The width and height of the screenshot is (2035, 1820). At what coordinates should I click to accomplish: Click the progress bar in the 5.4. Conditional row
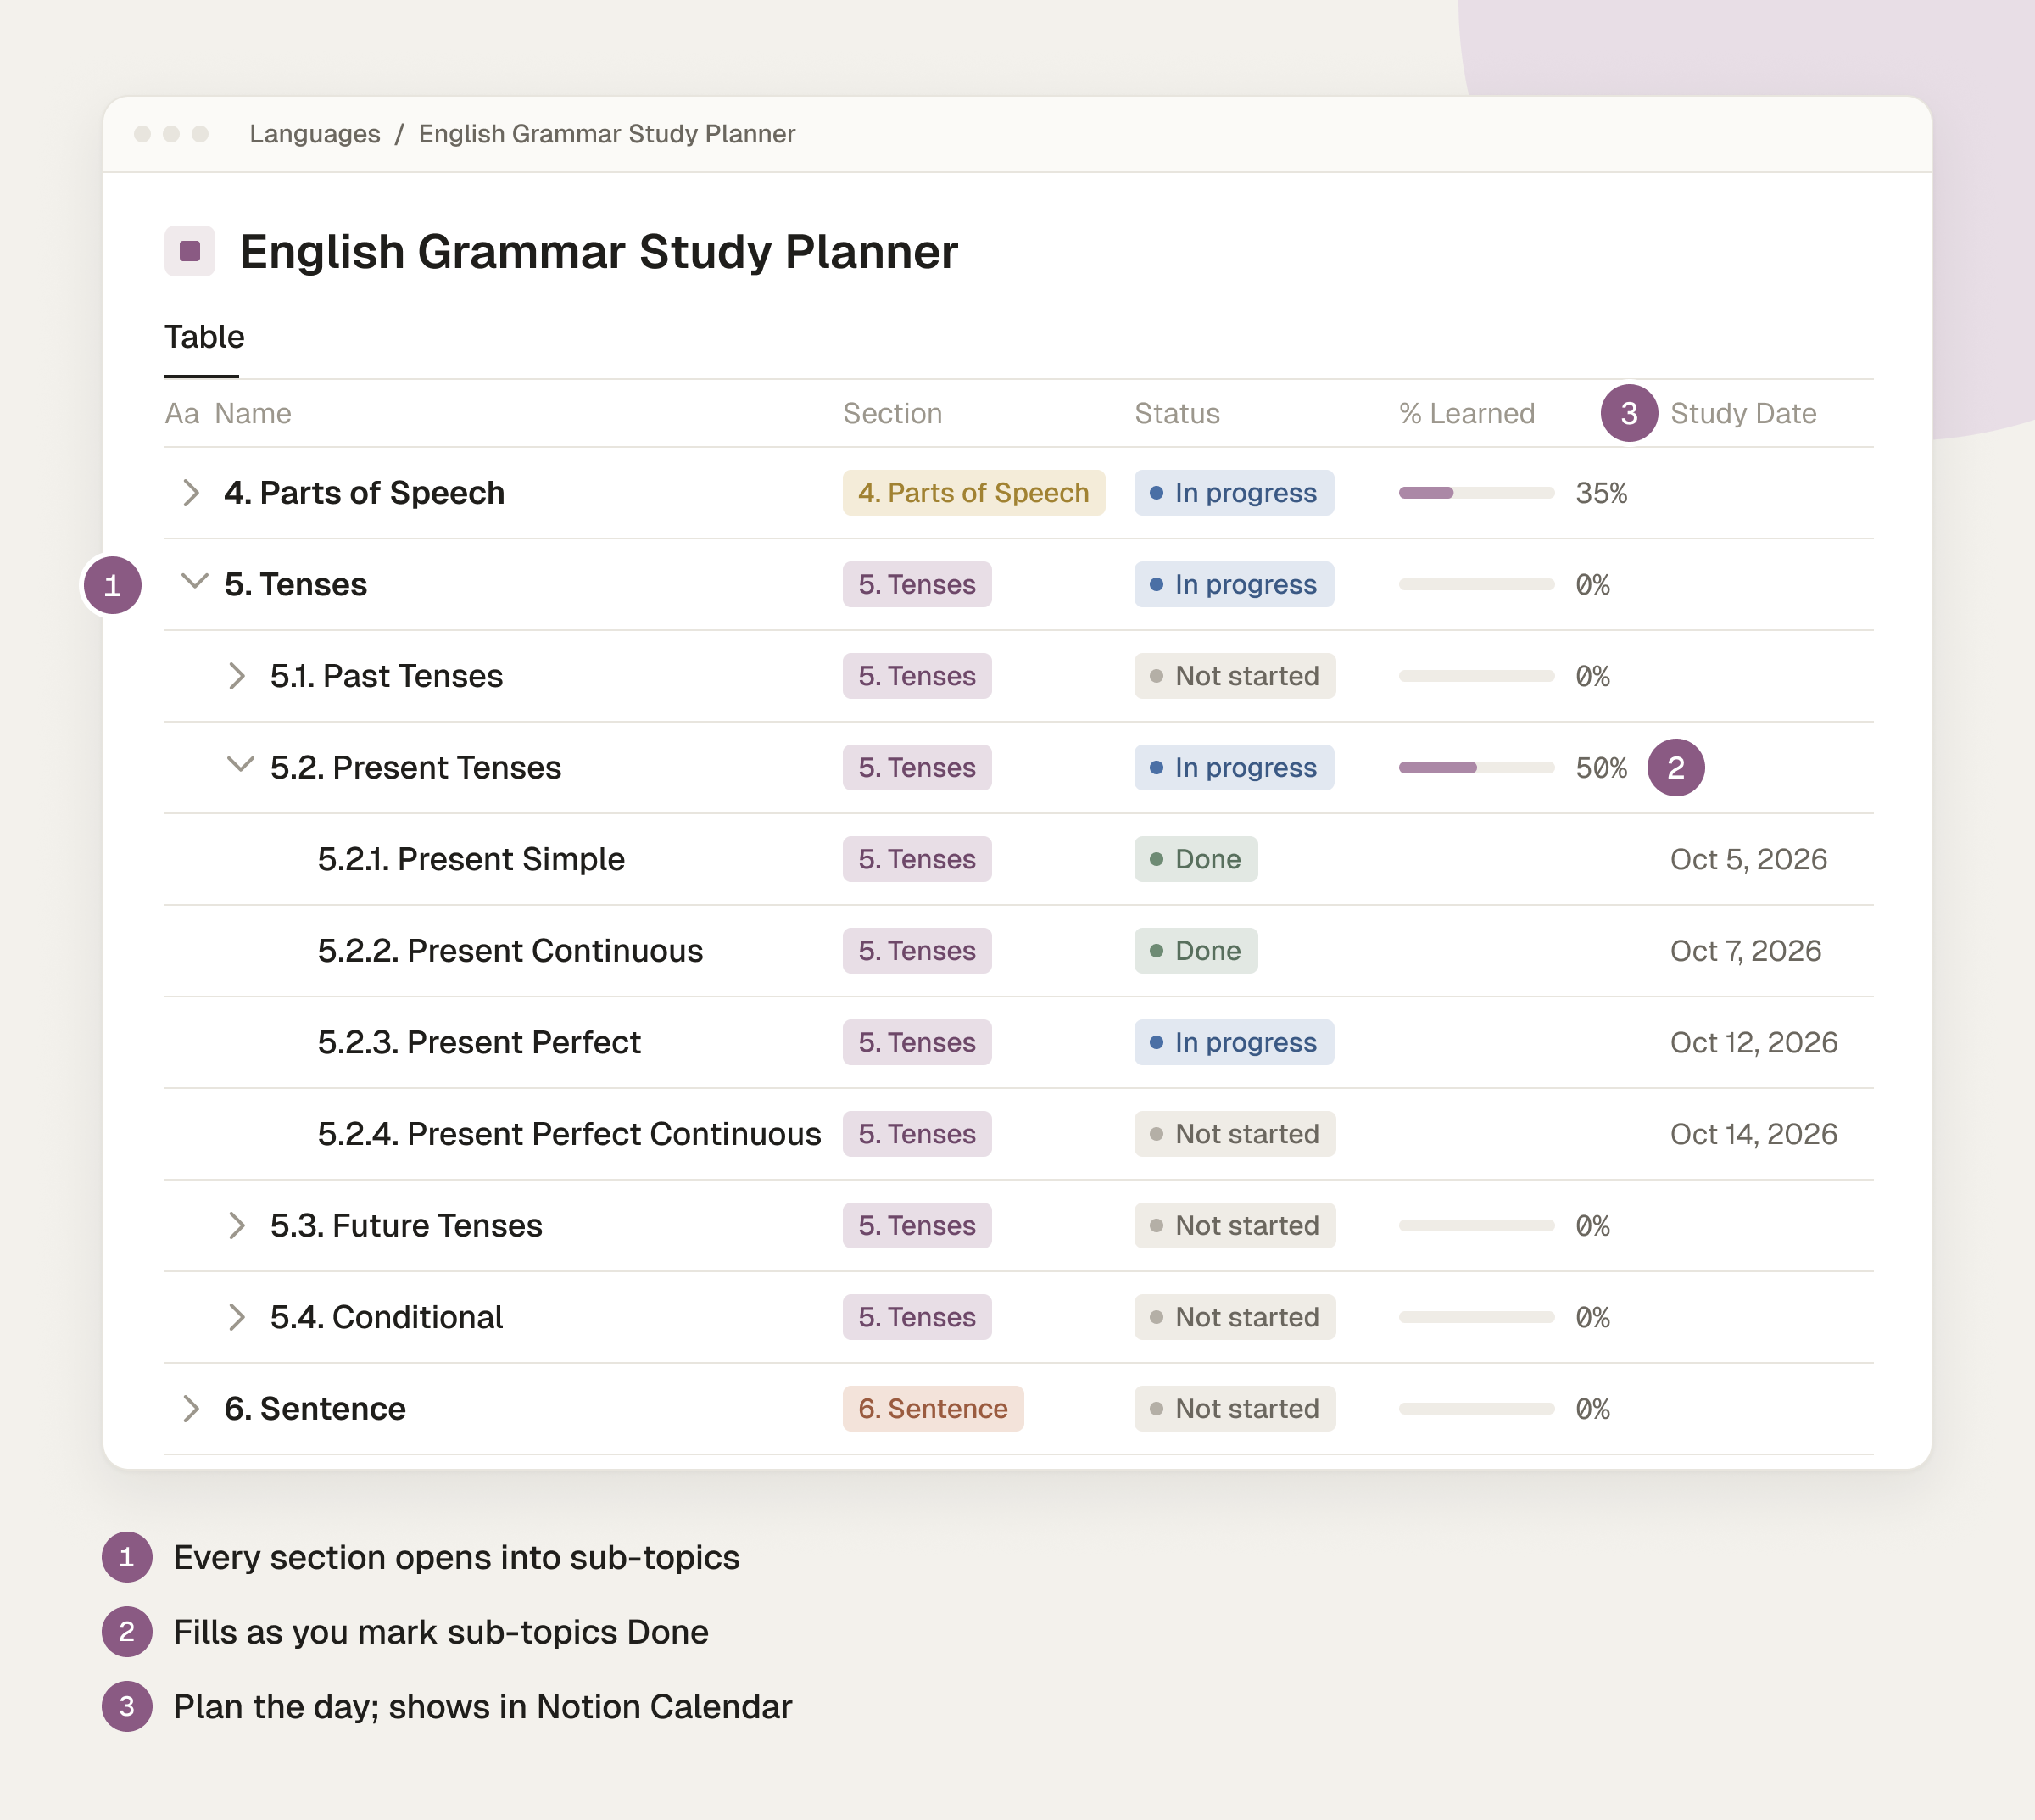point(1476,1317)
